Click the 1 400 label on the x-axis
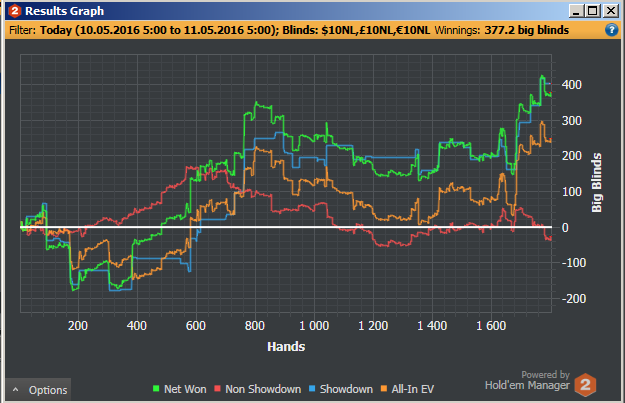The image size is (625, 403). click(x=432, y=326)
